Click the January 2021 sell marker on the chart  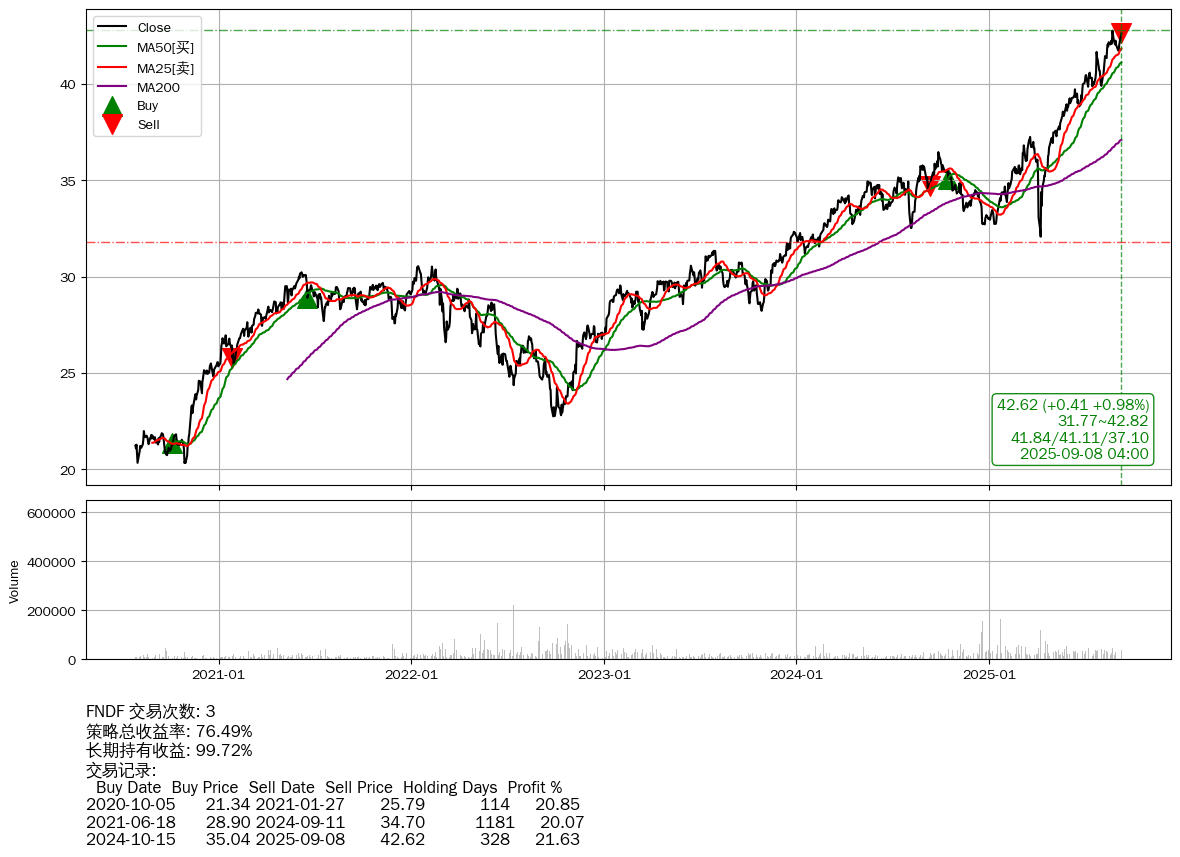(x=232, y=356)
